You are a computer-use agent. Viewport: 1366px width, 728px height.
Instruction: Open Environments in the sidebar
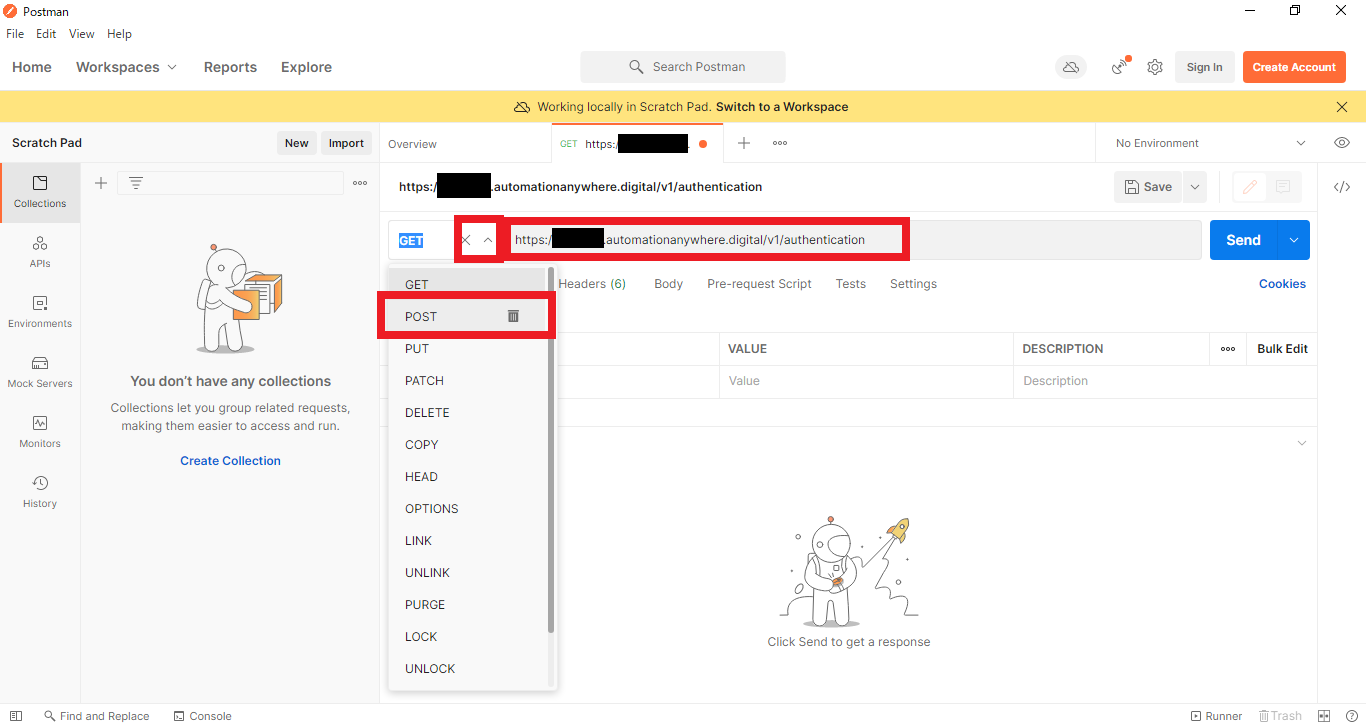(40, 312)
